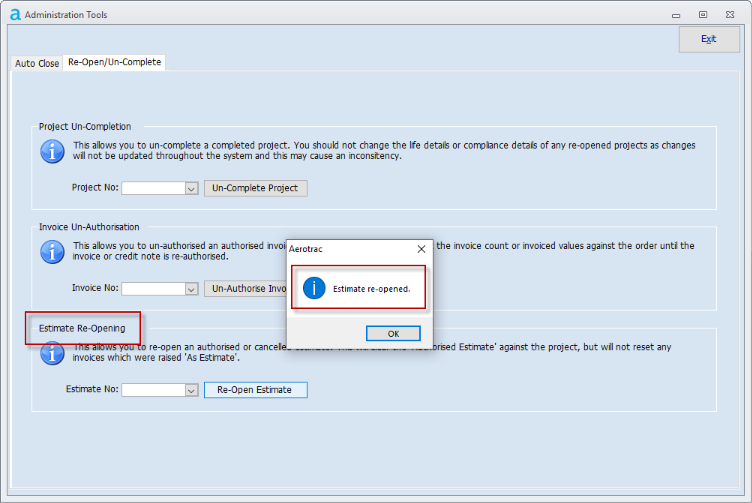This screenshot has height=503, width=752.
Task: Click the Estimate Re-Opening info icon
Action: (x=52, y=354)
